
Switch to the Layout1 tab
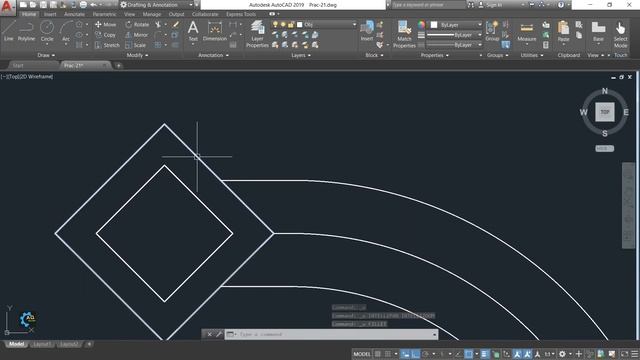click(x=42, y=344)
